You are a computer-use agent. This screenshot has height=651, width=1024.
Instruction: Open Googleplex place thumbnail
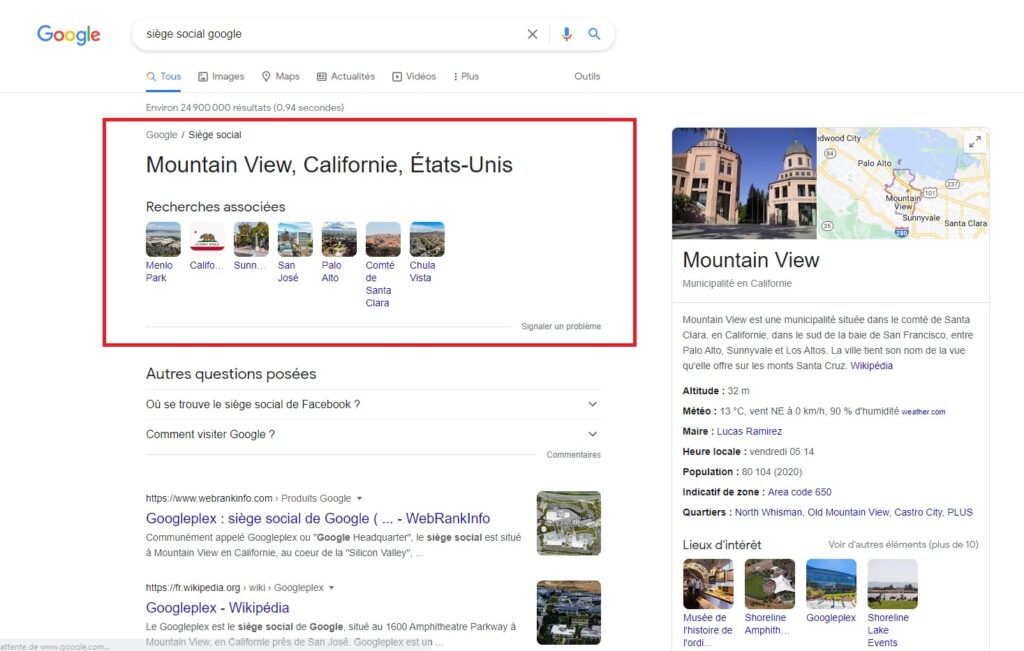831,584
